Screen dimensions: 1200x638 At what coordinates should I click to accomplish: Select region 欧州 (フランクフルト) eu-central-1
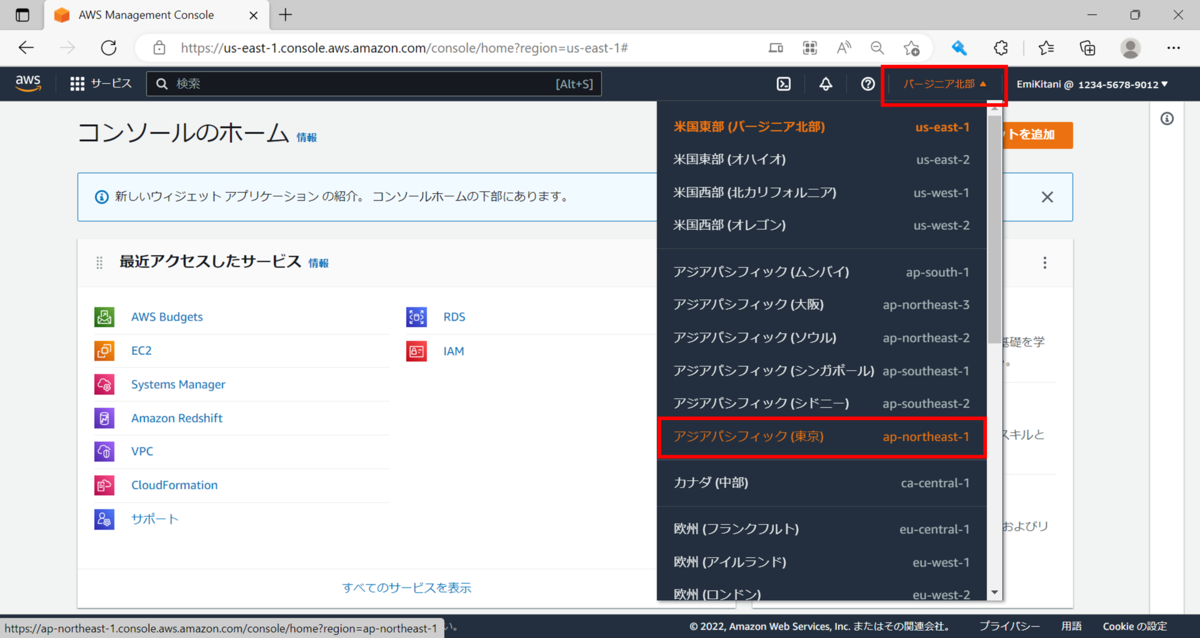click(822, 529)
